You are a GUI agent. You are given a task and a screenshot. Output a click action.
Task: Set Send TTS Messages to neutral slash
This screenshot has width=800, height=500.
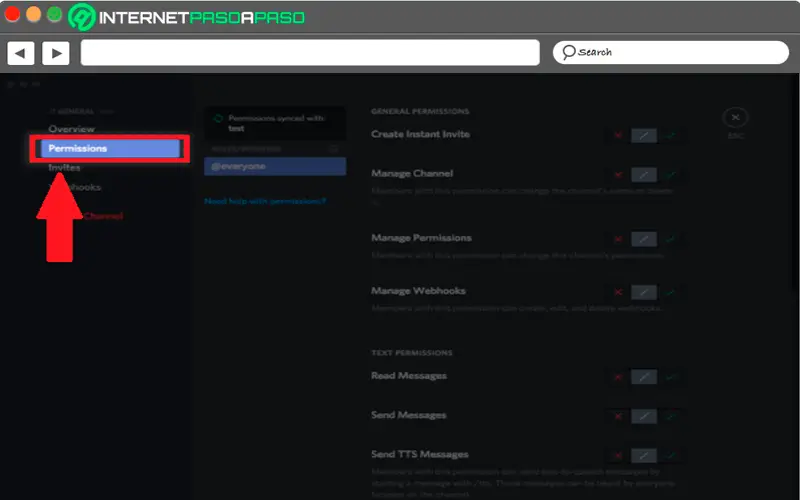(644, 456)
